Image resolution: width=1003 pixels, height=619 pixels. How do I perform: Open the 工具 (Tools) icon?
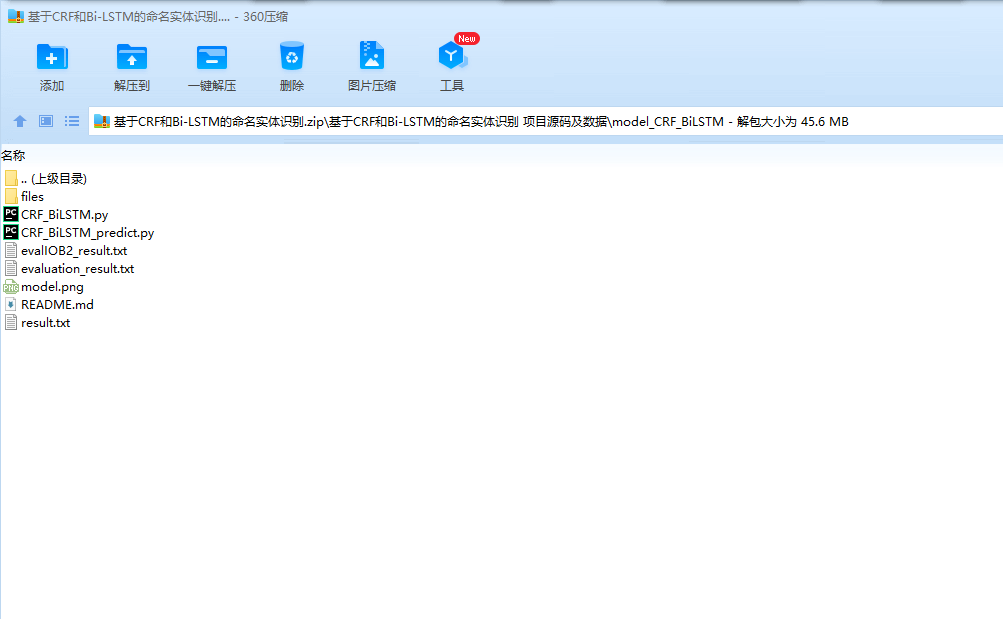pyautogui.click(x=452, y=56)
